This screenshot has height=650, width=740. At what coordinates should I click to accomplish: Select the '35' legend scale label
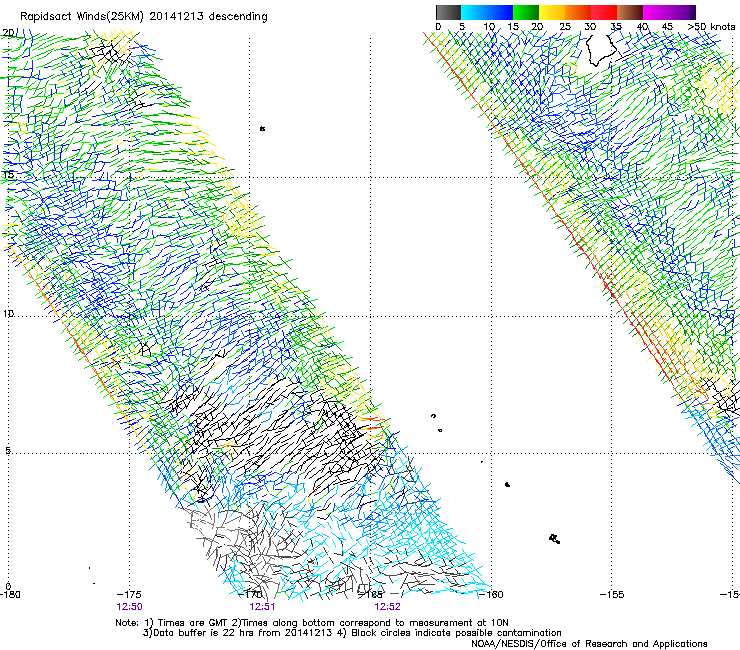click(x=616, y=26)
